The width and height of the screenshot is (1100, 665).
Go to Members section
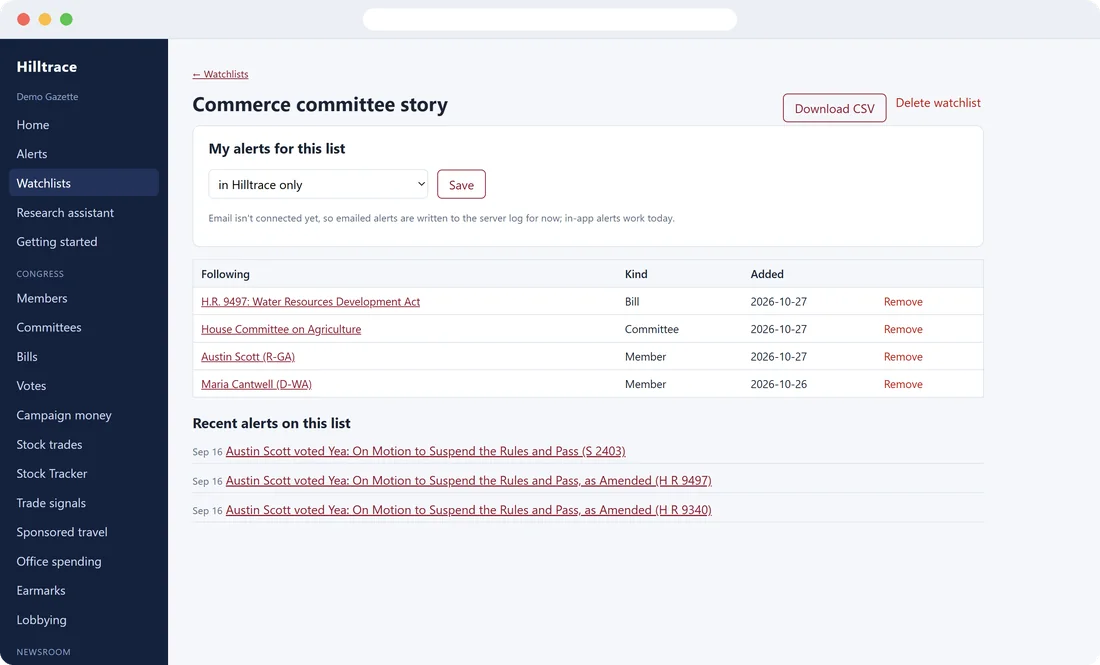[x=42, y=298]
